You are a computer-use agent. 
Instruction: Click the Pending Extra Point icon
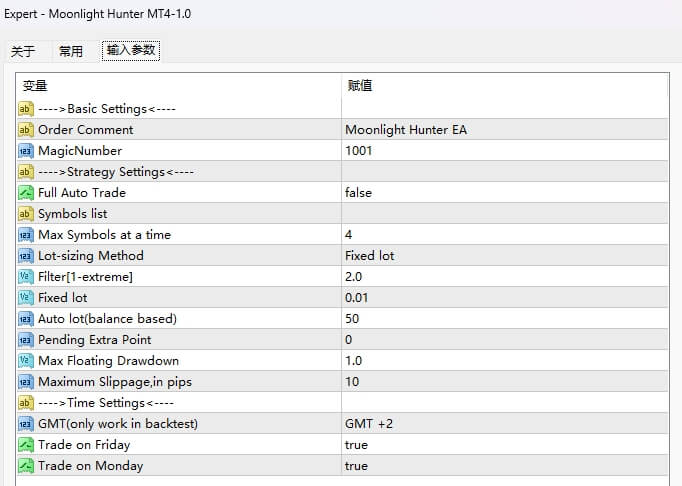tap(26, 340)
